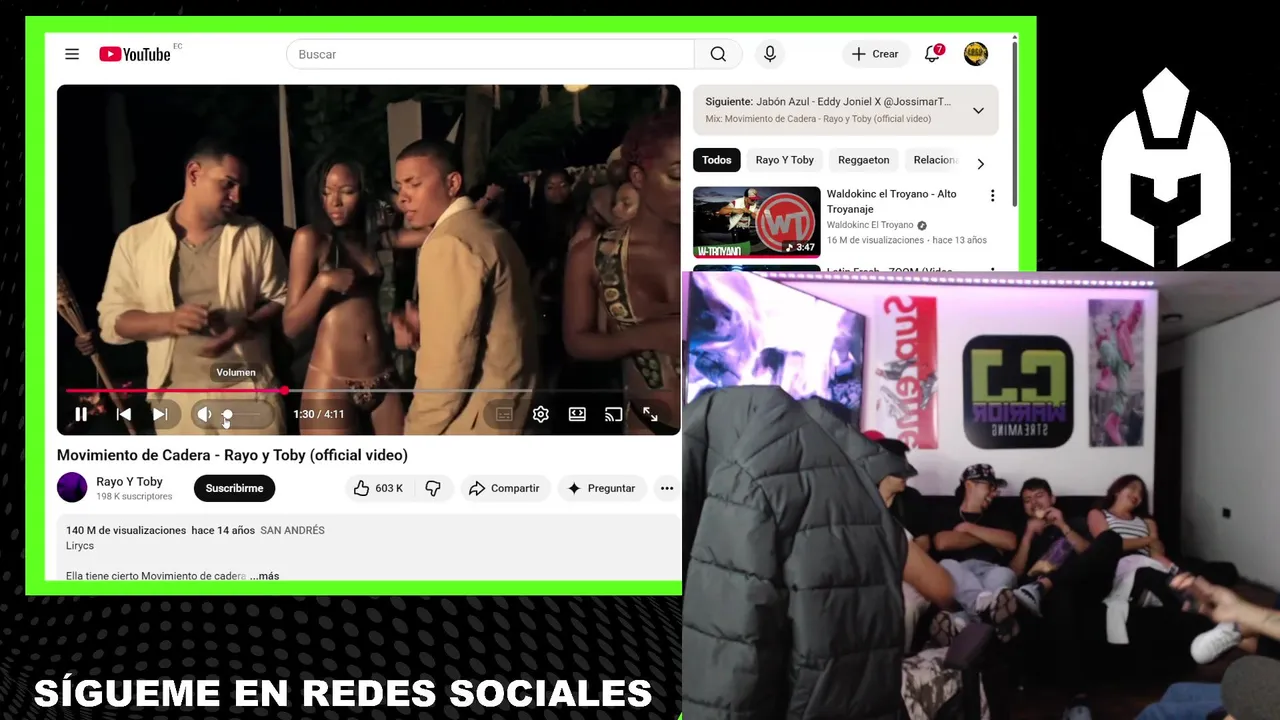Click the 140 M de visualizaciones text
This screenshot has height=720, width=1280.
pos(126,530)
